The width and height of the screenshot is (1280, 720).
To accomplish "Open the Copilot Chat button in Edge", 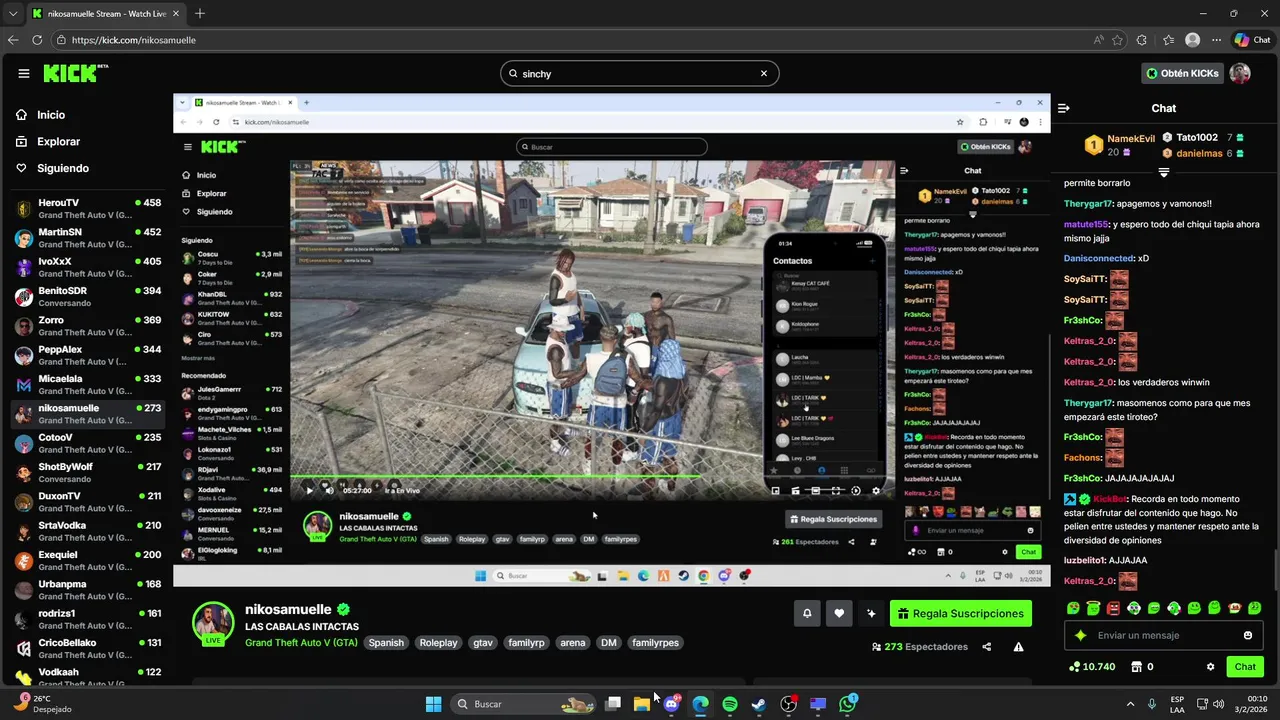I will click(x=1254, y=40).
